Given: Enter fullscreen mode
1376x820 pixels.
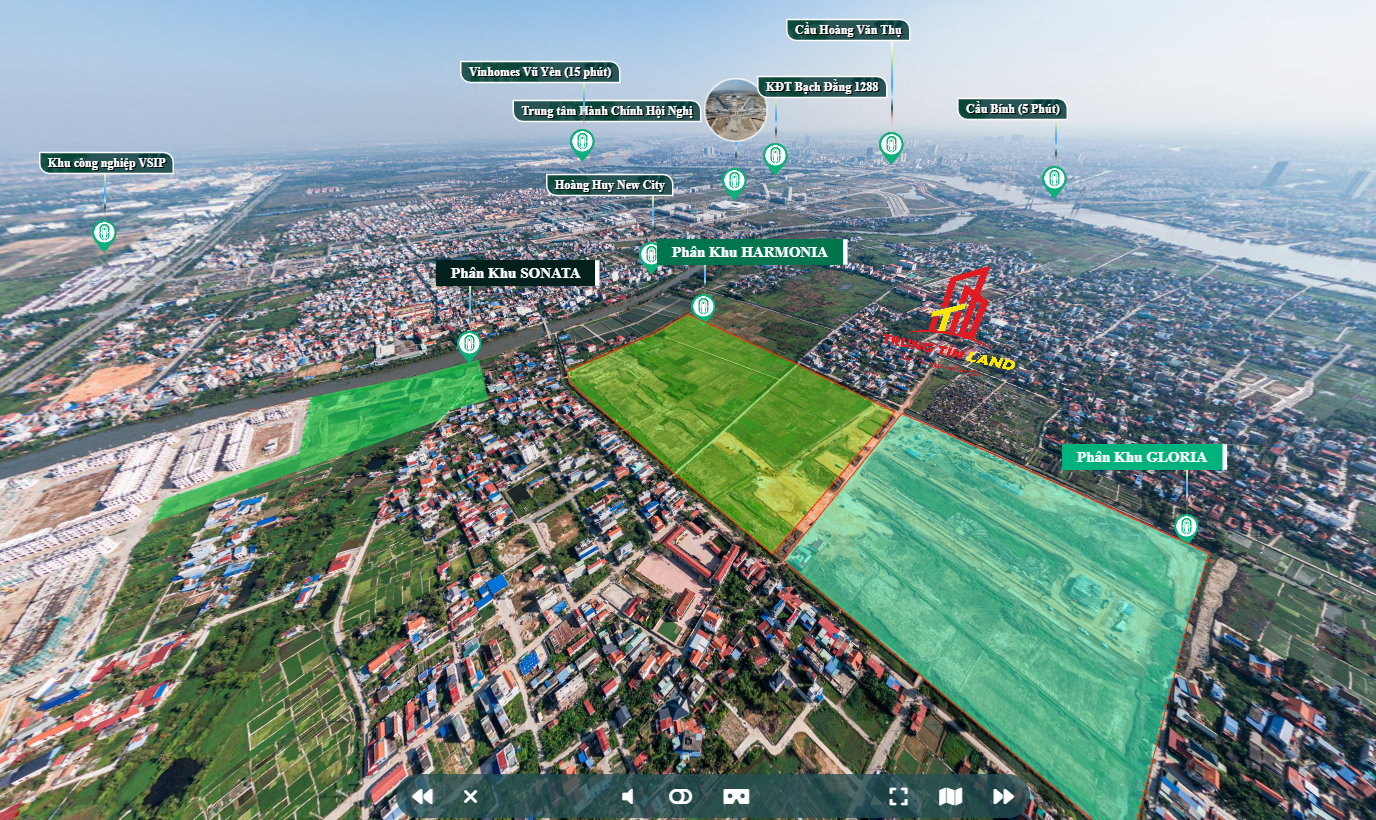Looking at the screenshot, I should pyautogui.click(x=898, y=796).
